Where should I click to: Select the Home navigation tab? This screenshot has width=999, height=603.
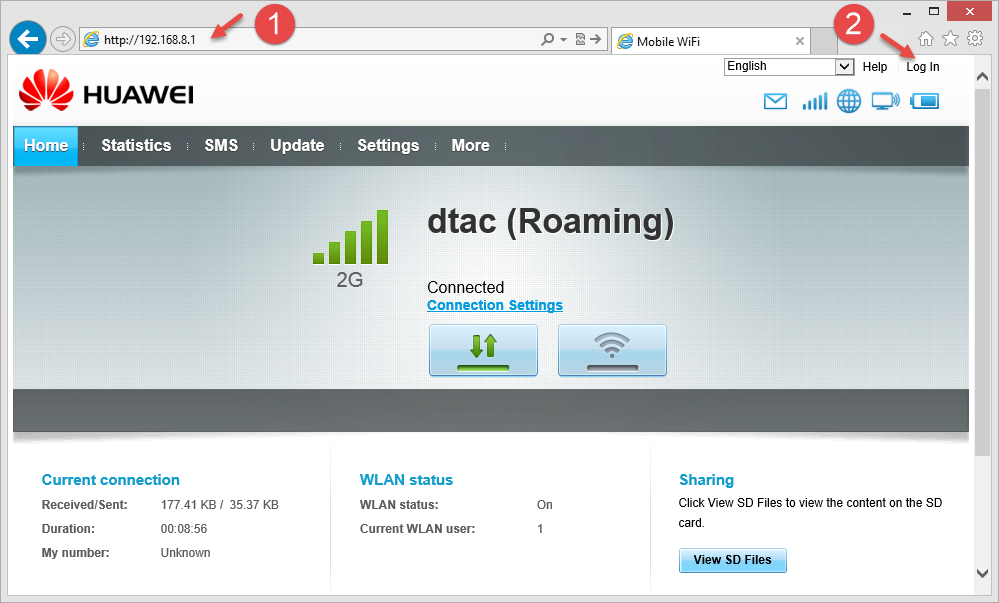pos(46,146)
